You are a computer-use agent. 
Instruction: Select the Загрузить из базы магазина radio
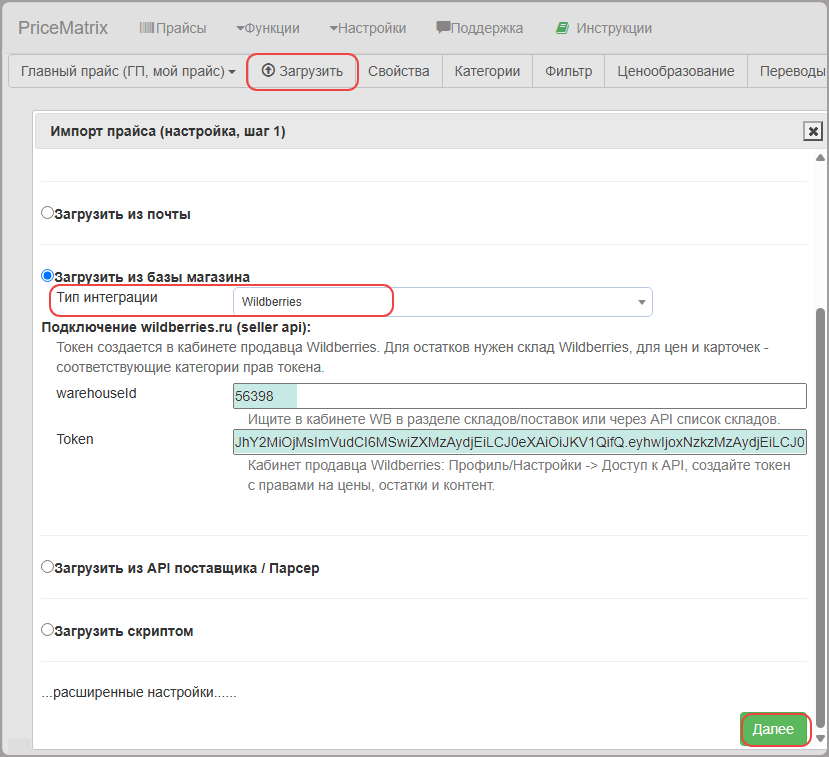pyautogui.click(x=48, y=275)
